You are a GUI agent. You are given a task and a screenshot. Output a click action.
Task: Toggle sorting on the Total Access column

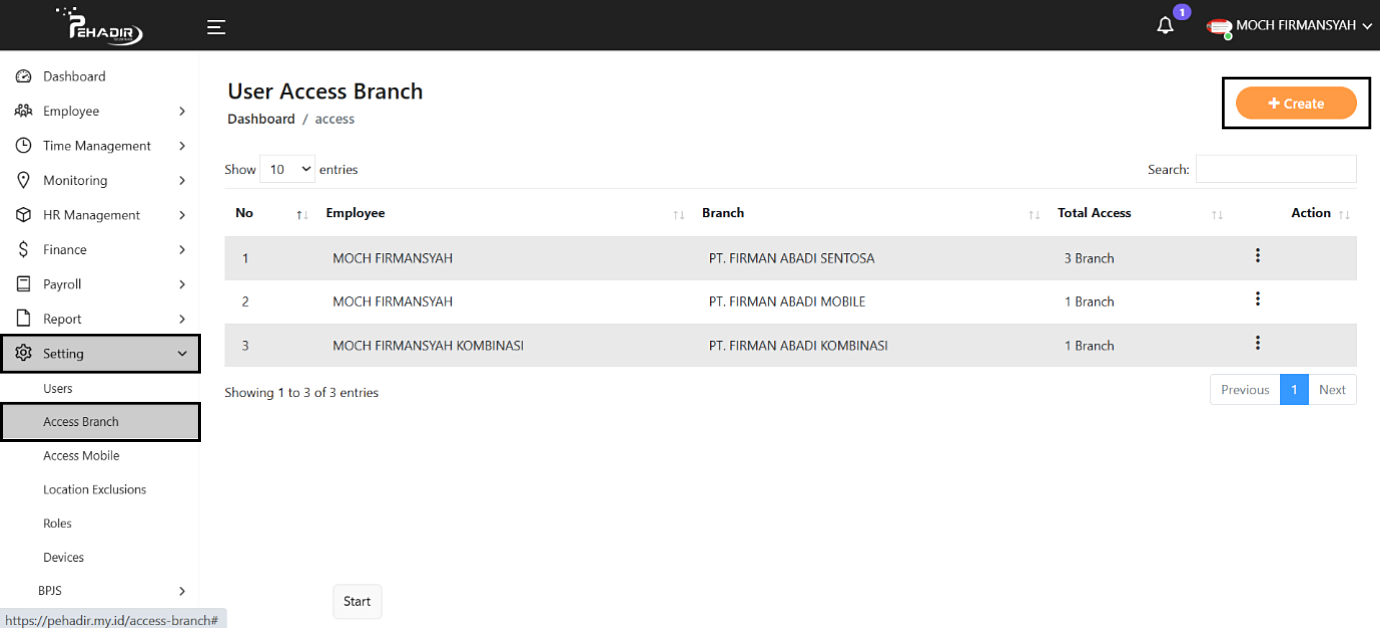[x=1217, y=214]
